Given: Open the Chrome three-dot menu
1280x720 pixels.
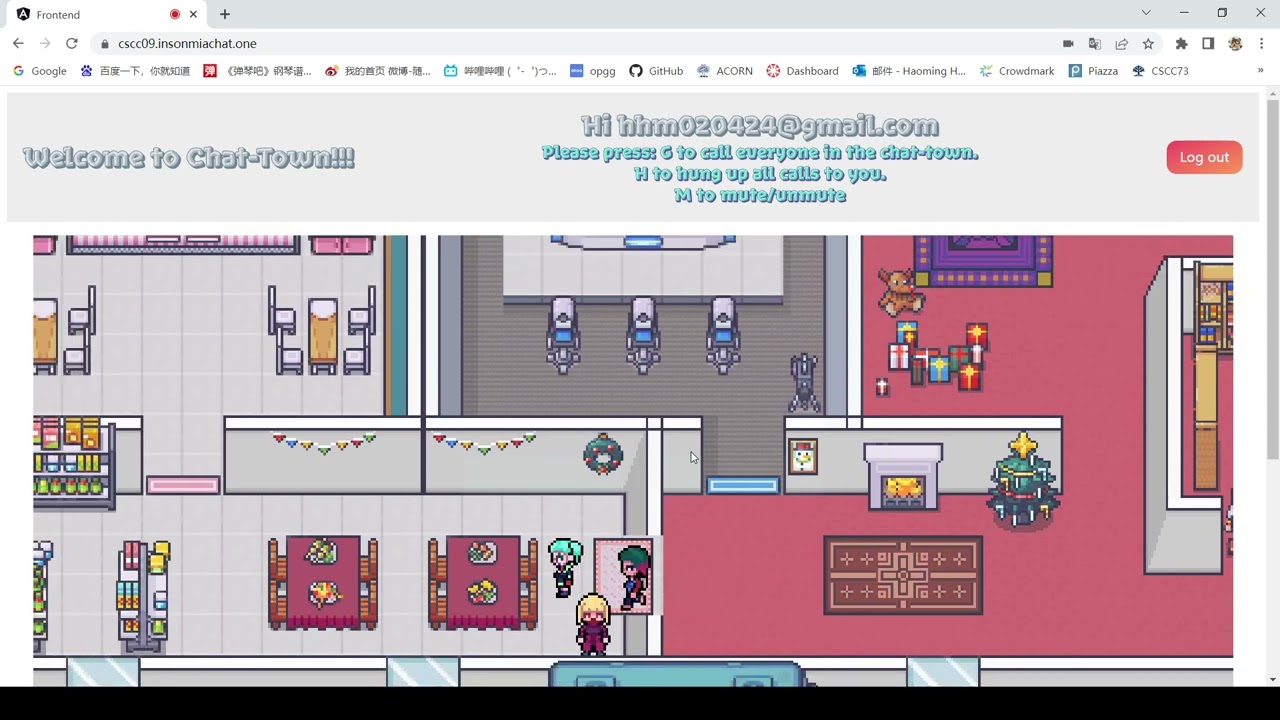Looking at the screenshot, I should pyautogui.click(x=1262, y=43).
